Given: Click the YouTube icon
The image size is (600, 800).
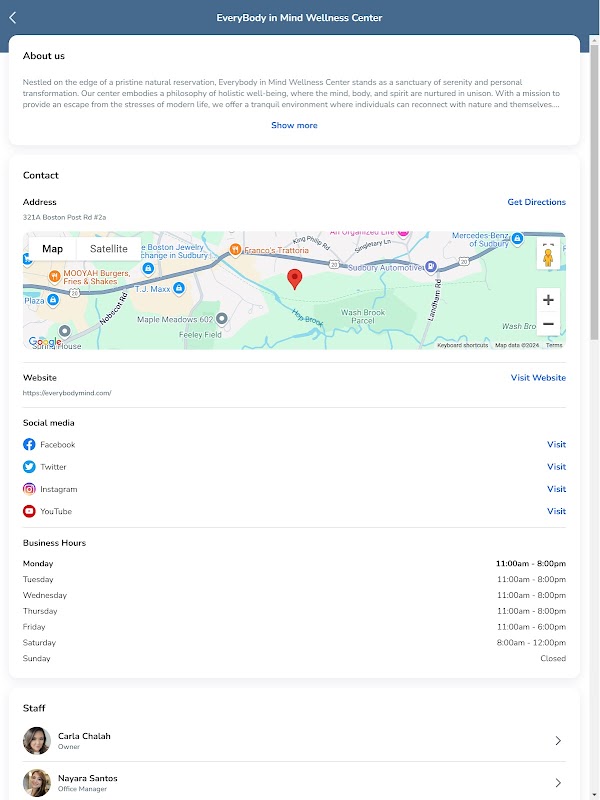Looking at the screenshot, I should pos(29,511).
